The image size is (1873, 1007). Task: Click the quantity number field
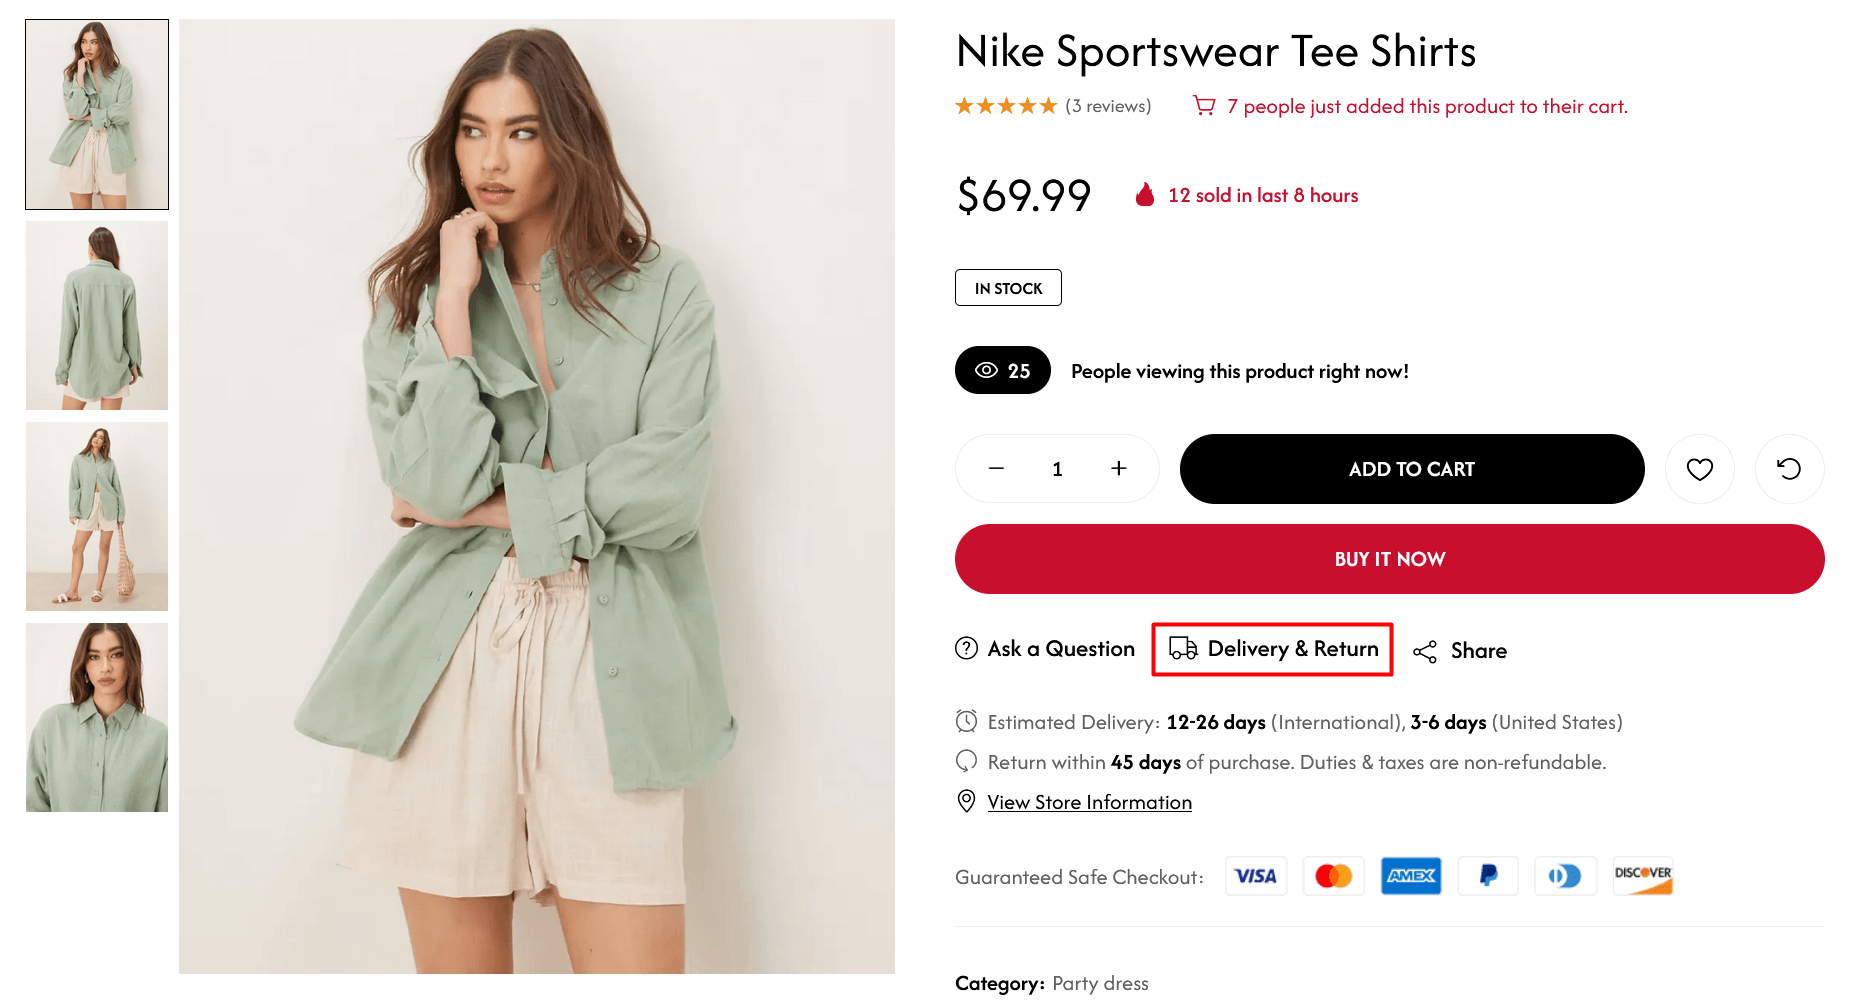[x=1057, y=469]
